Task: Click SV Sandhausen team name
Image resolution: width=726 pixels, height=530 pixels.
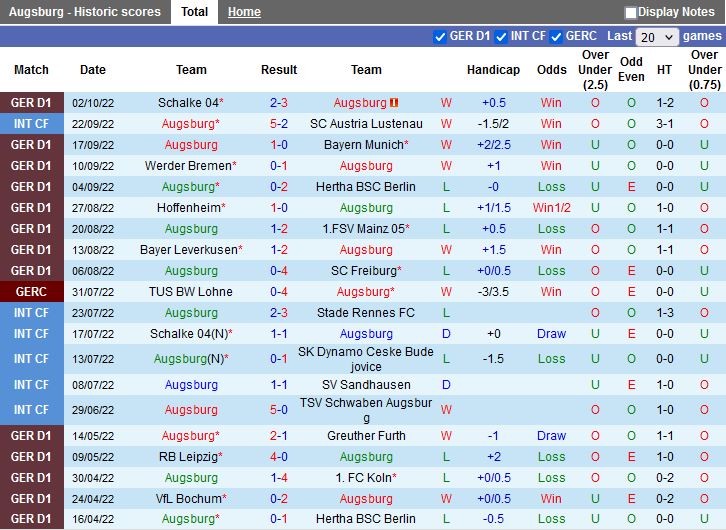Action: click(366, 385)
